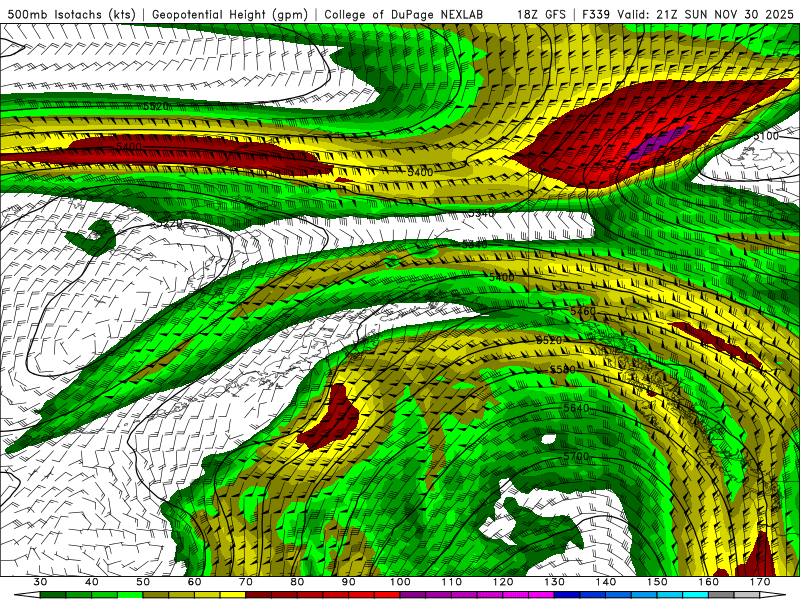This screenshot has width=800, height=600.
Task: Pick the bright green swatch before 50 on legend
Action: (x=130, y=595)
